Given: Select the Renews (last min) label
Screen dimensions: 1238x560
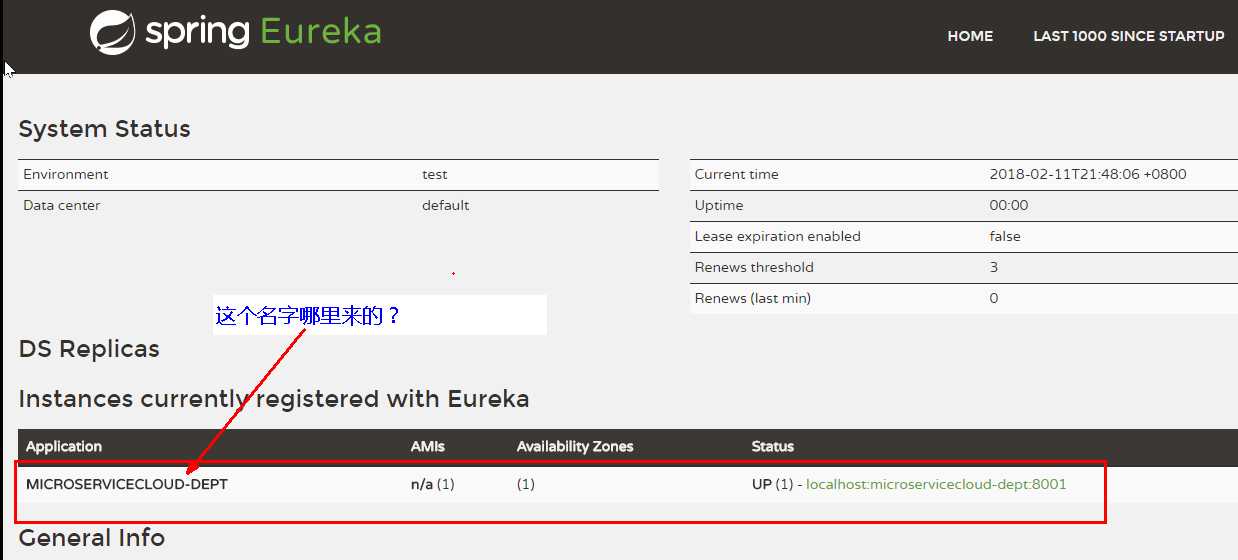Looking at the screenshot, I should click(752, 298).
